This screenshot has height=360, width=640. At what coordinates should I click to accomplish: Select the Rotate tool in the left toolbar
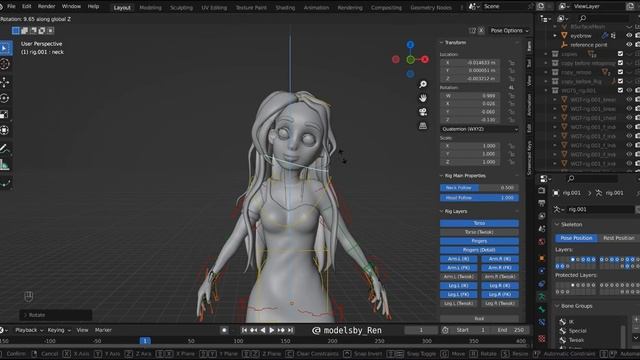point(5,98)
